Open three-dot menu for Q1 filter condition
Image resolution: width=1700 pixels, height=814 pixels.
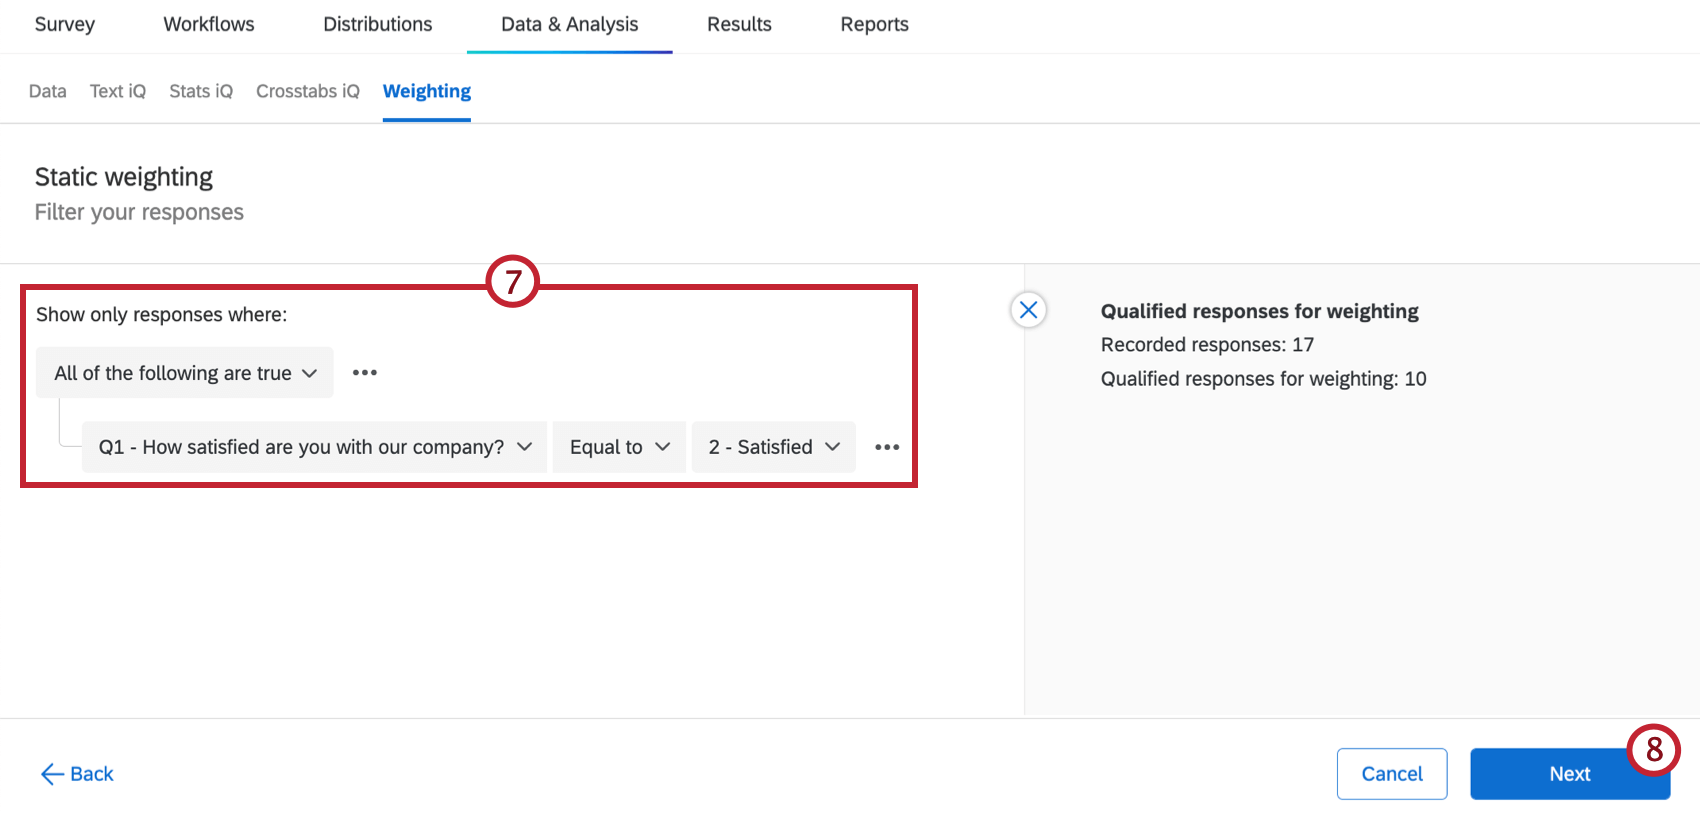click(x=887, y=447)
